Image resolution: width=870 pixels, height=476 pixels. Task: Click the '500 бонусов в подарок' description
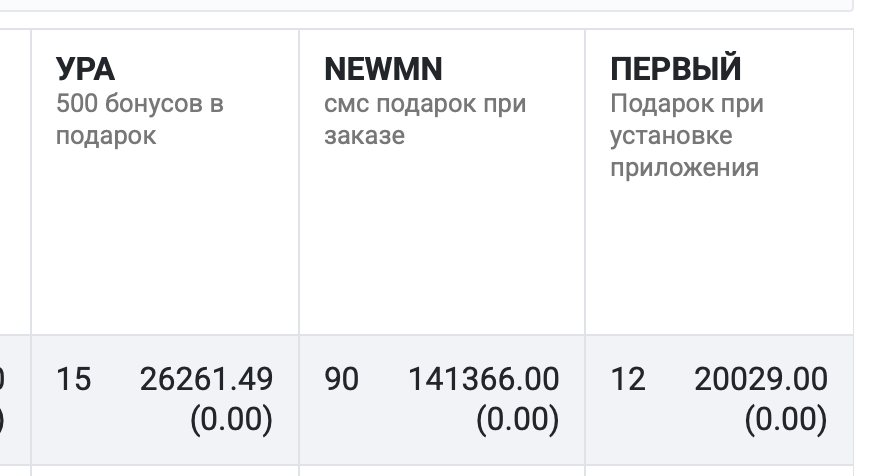(139, 119)
